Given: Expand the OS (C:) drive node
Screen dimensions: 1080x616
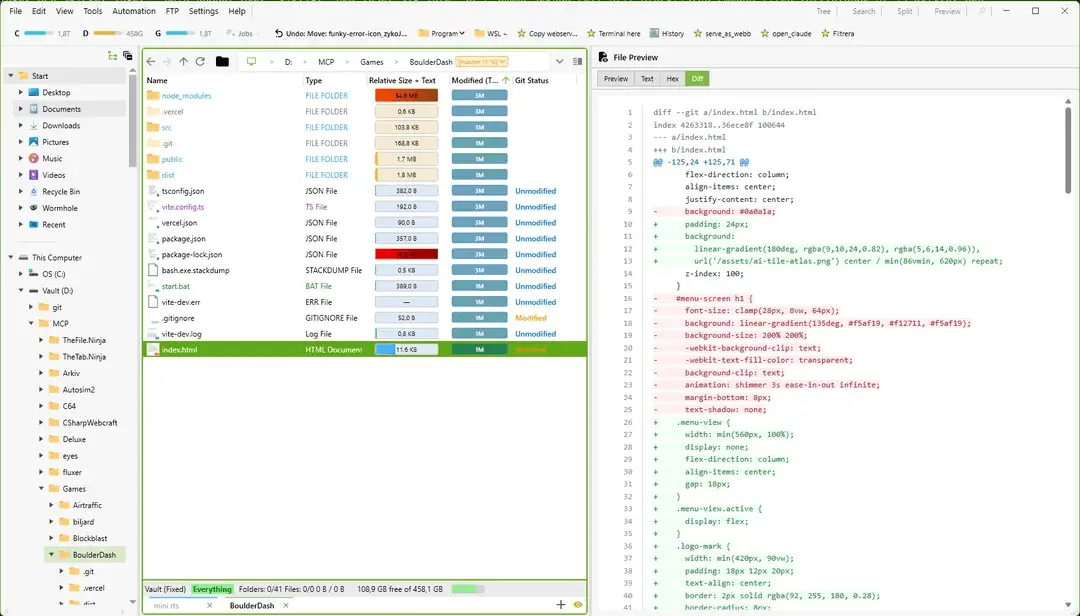Looking at the screenshot, I should [21, 274].
